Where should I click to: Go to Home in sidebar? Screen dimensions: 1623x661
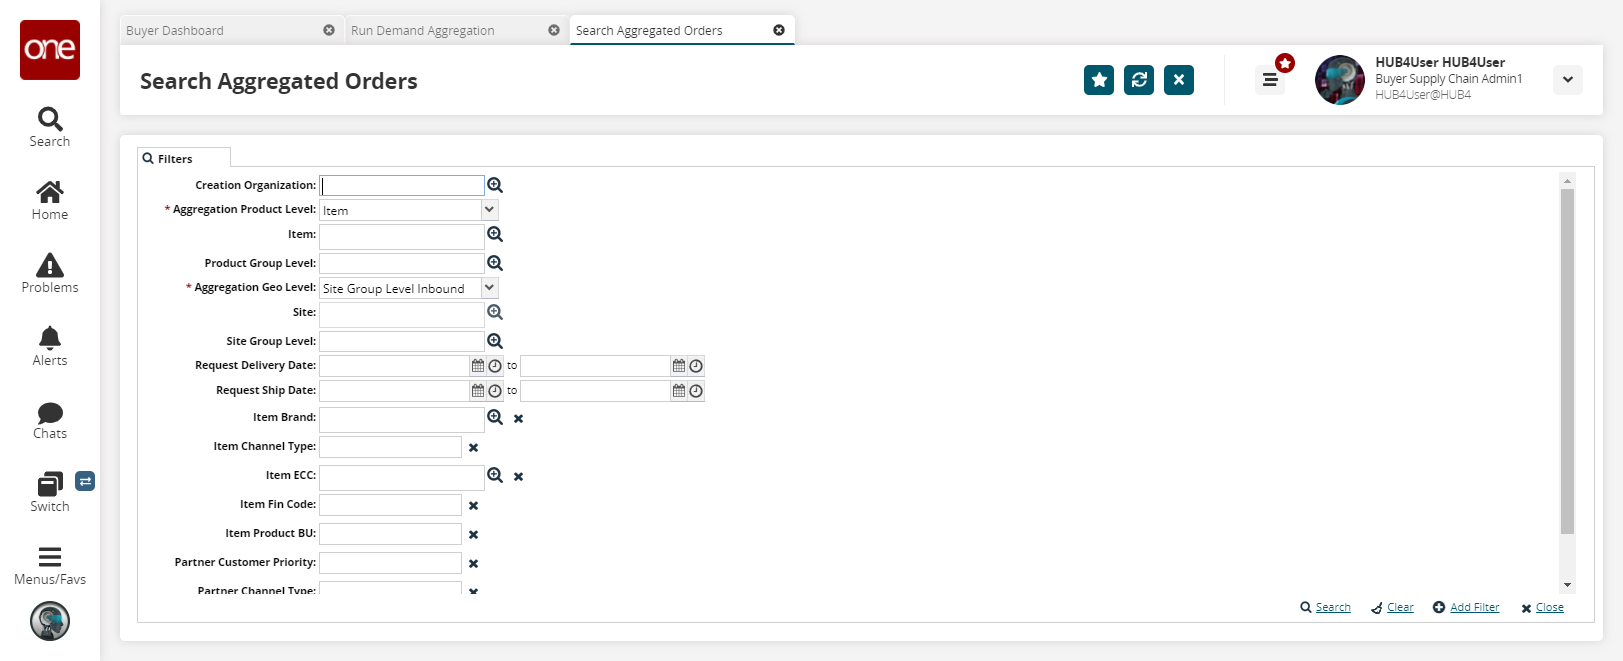coord(50,200)
